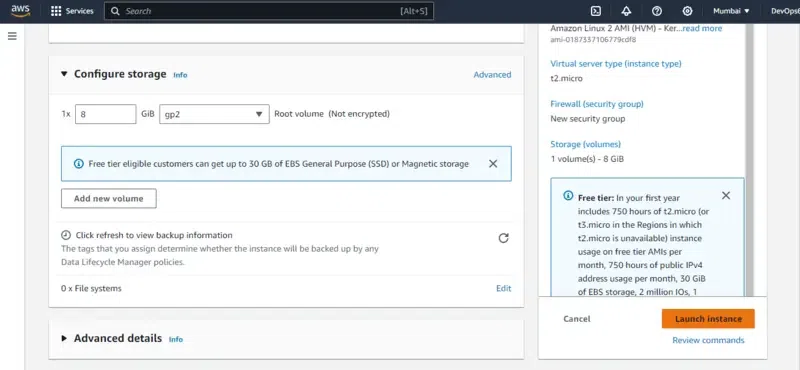Click the Cancel button
The image size is (800, 370).
tap(577, 319)
